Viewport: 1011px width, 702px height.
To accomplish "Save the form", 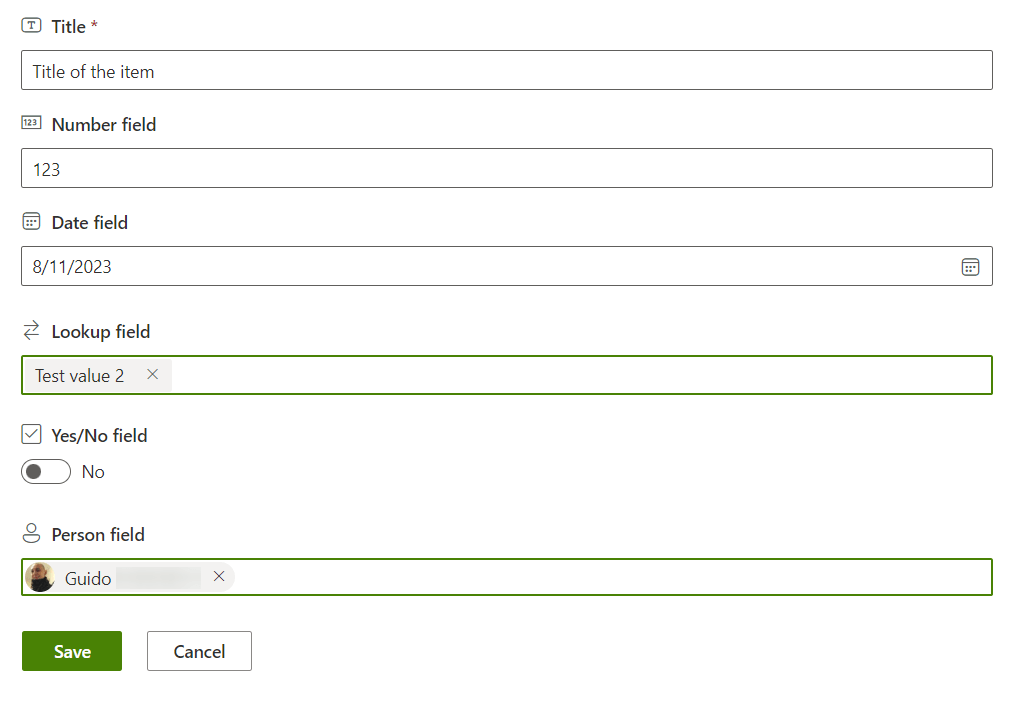I will pos(72,651).
